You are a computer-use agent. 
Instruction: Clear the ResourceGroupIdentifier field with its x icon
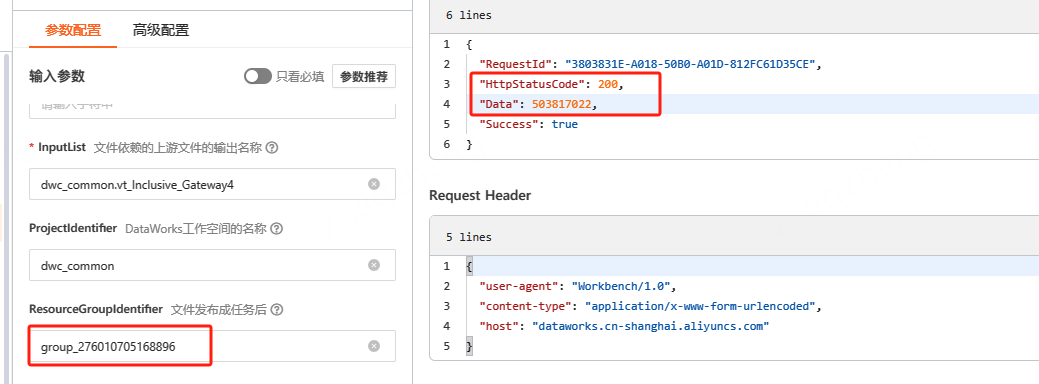coord(374,346)
